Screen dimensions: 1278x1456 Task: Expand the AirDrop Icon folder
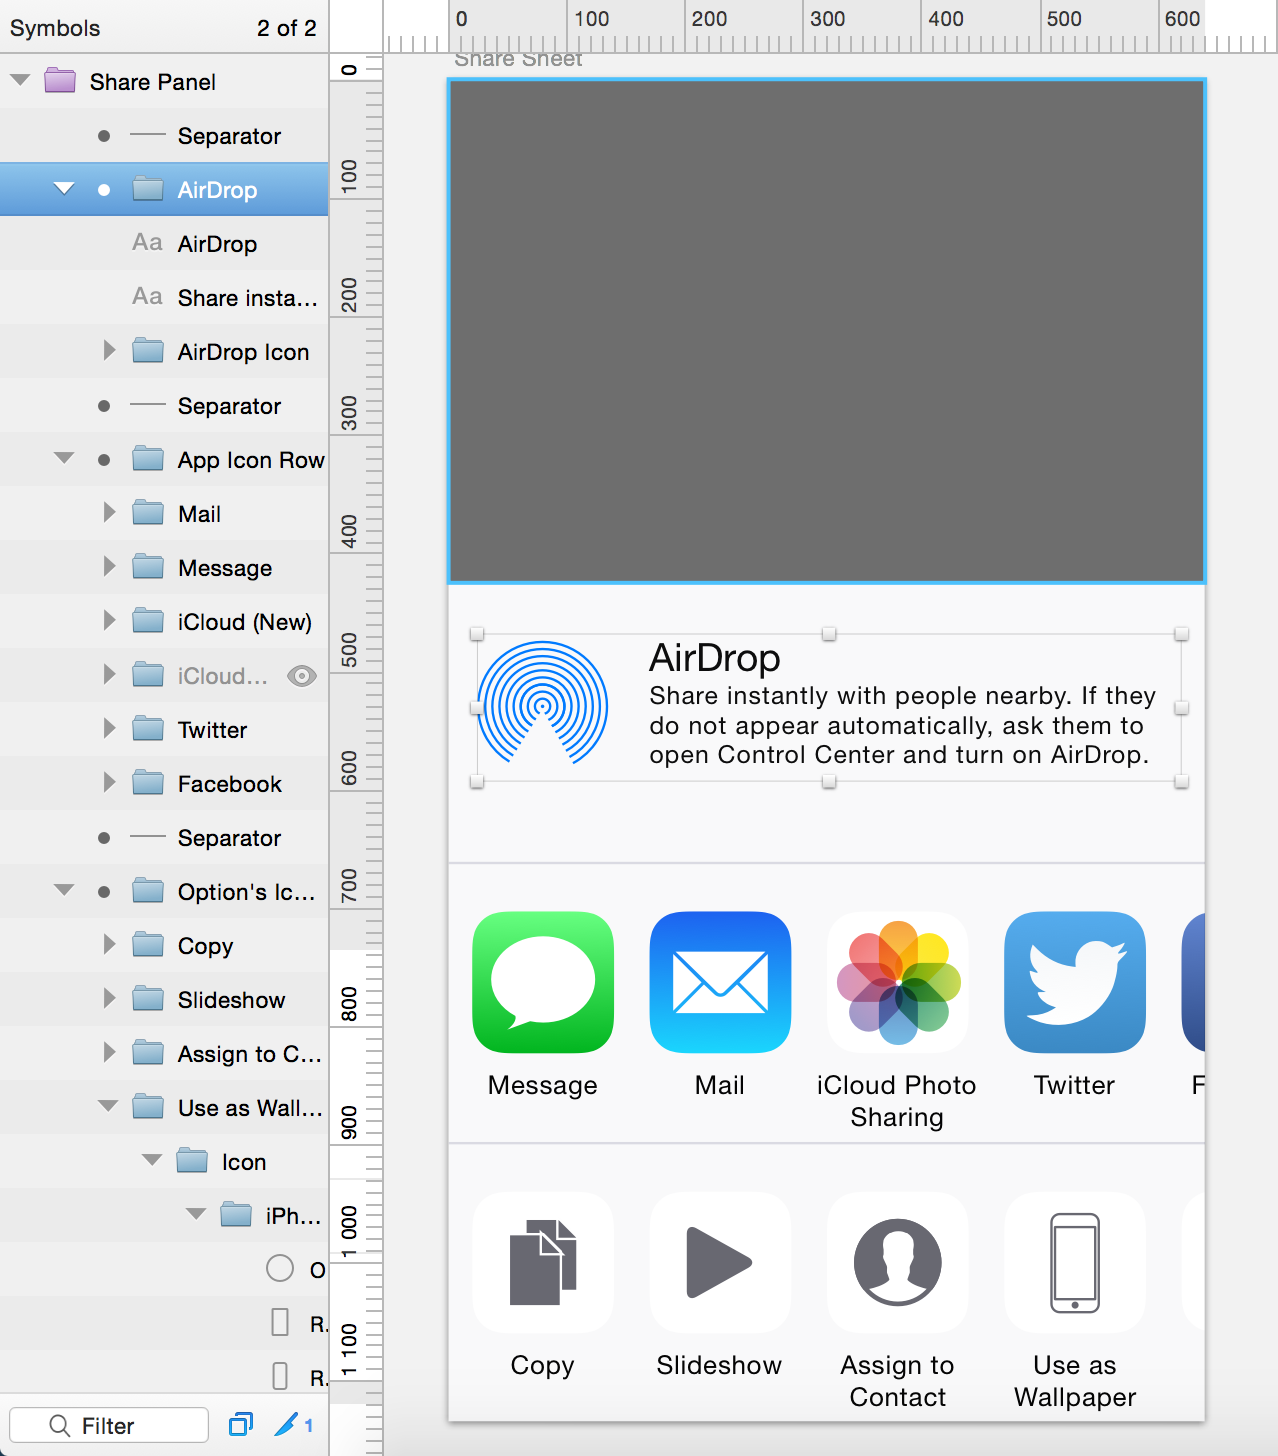pyautogui.click(x=109, y=351)
